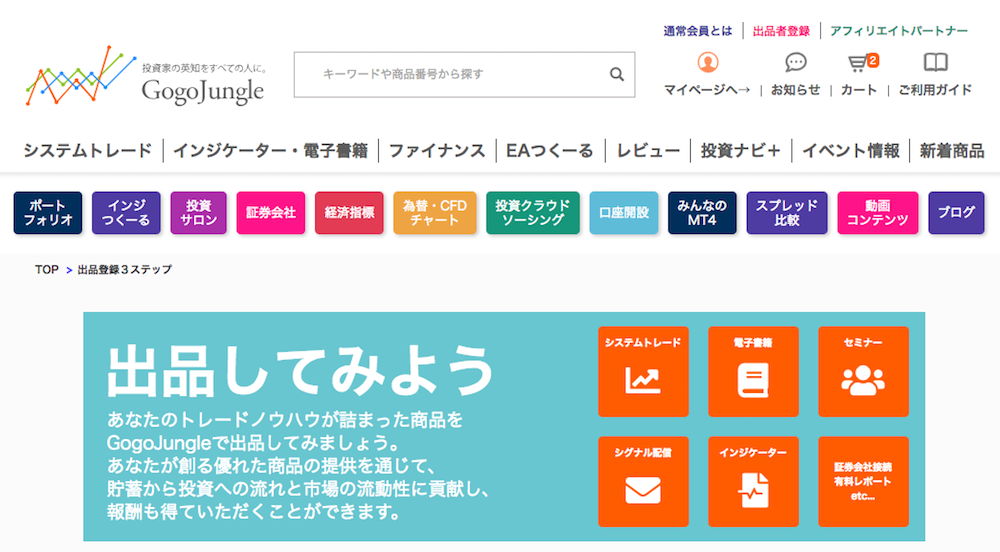Click みんなのMT4 button
The width and height of the screenshot is (1000, 552).
[702, 213]
